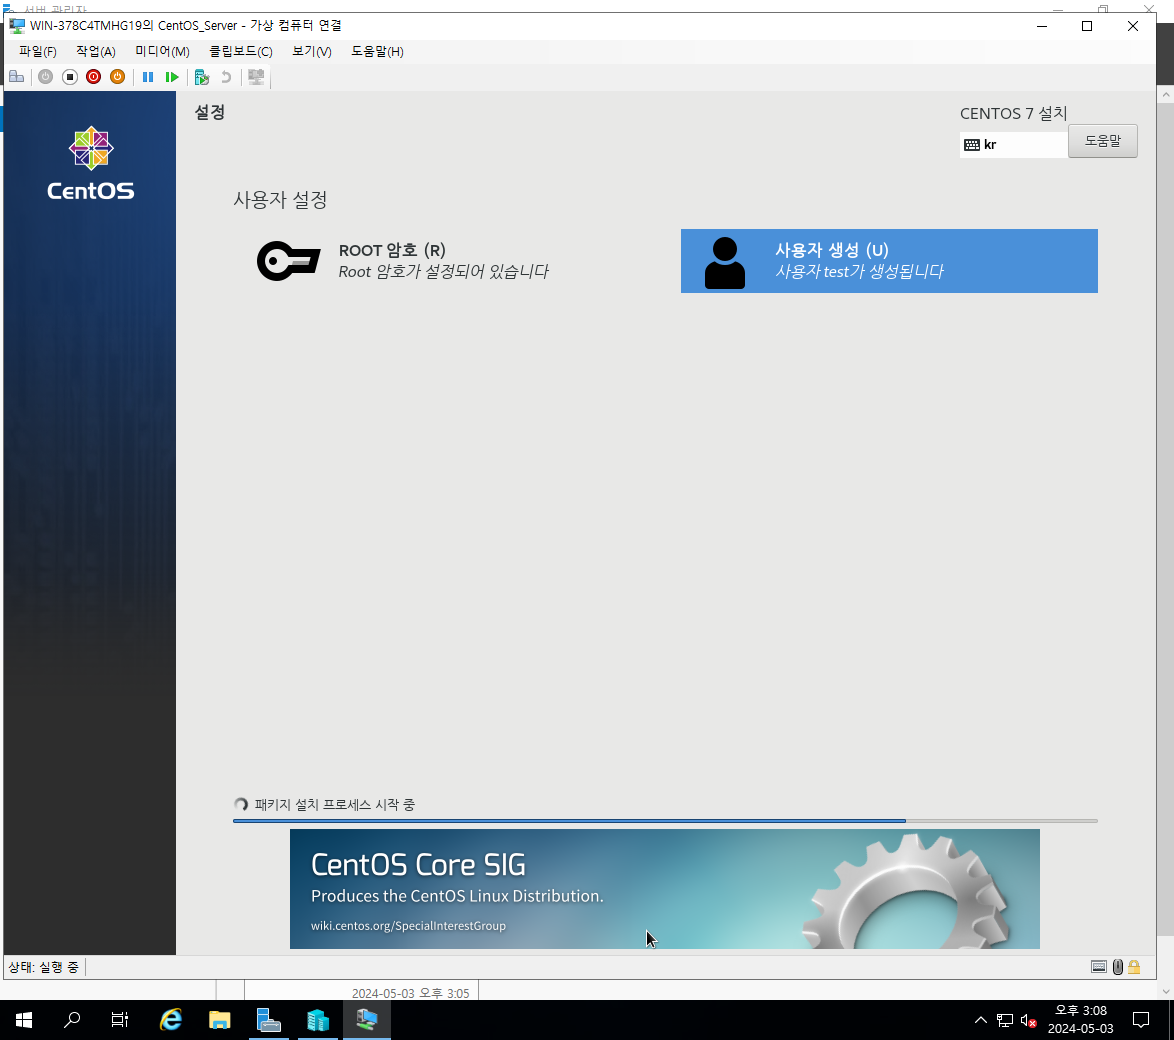Click the CentOS Core SIG banner

pos(664,889)
